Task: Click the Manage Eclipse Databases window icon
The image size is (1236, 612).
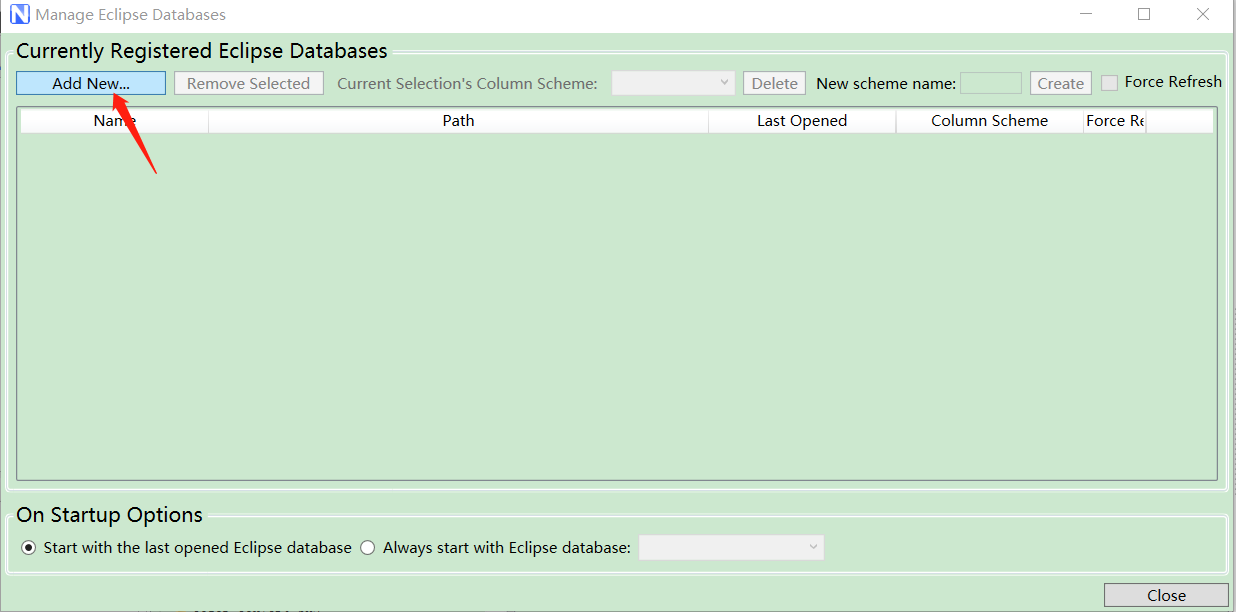Action: click(x=19, y=15)
